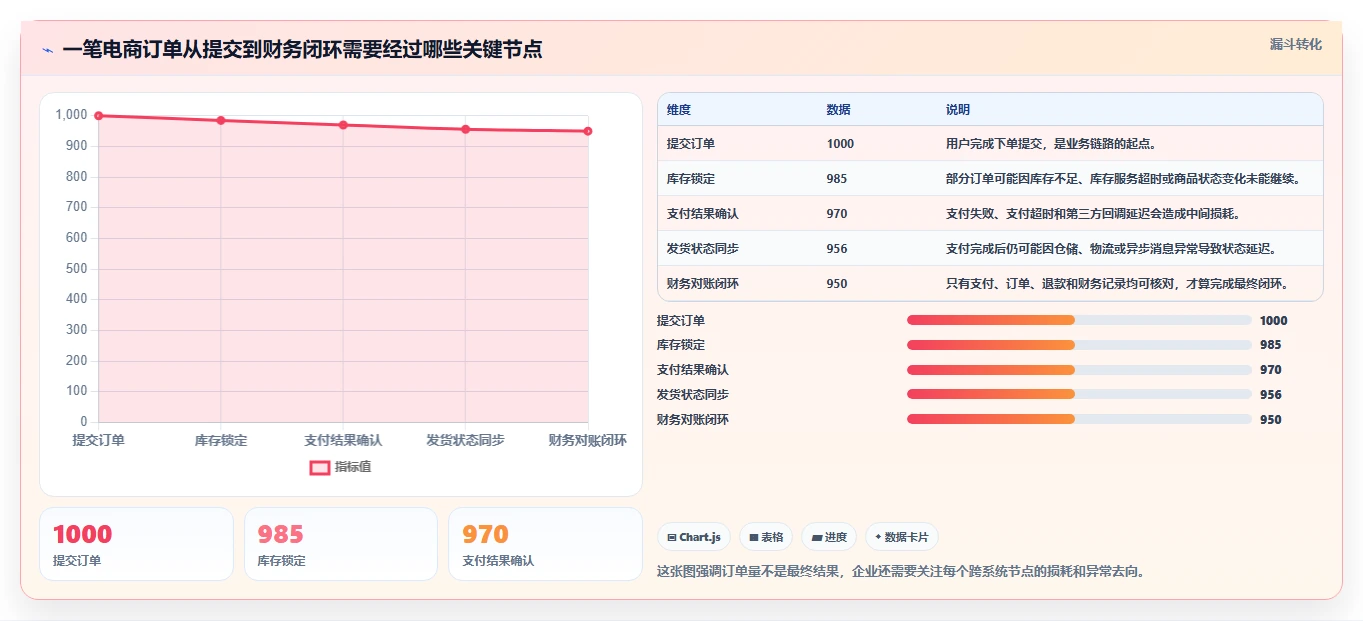The width and height of the screenshot is (1363, 621).
Task: Click the 发货状态同步 cell in the table
Action: (703, 249)
